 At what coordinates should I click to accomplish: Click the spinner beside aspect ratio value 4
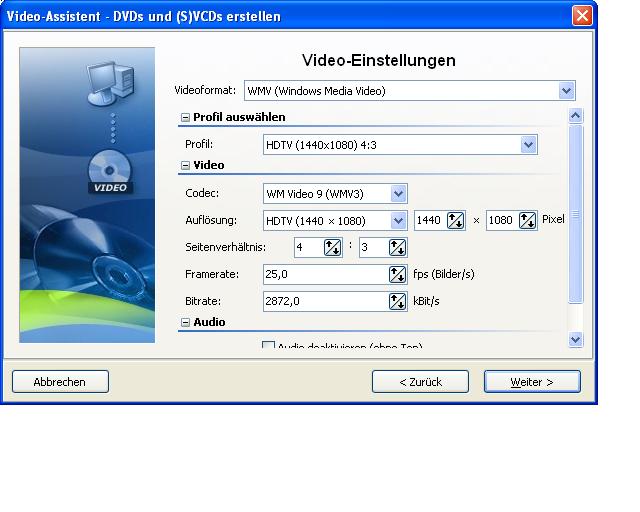pyautogui.click(x=332, y=247)
